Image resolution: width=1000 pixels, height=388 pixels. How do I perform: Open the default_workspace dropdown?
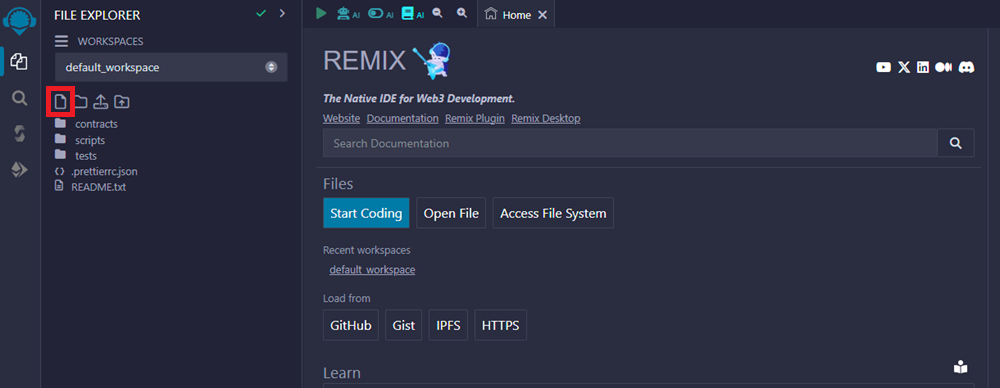[x=171, y=67]
